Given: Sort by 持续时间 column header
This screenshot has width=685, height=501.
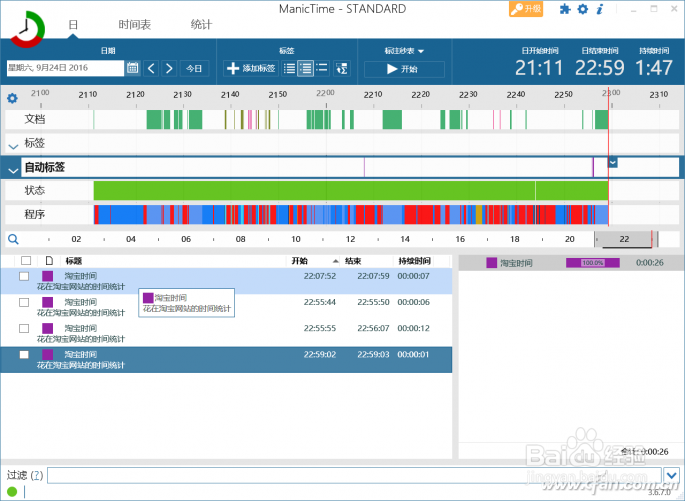Looking at the screenshot, I should click(x=414, y=261).
